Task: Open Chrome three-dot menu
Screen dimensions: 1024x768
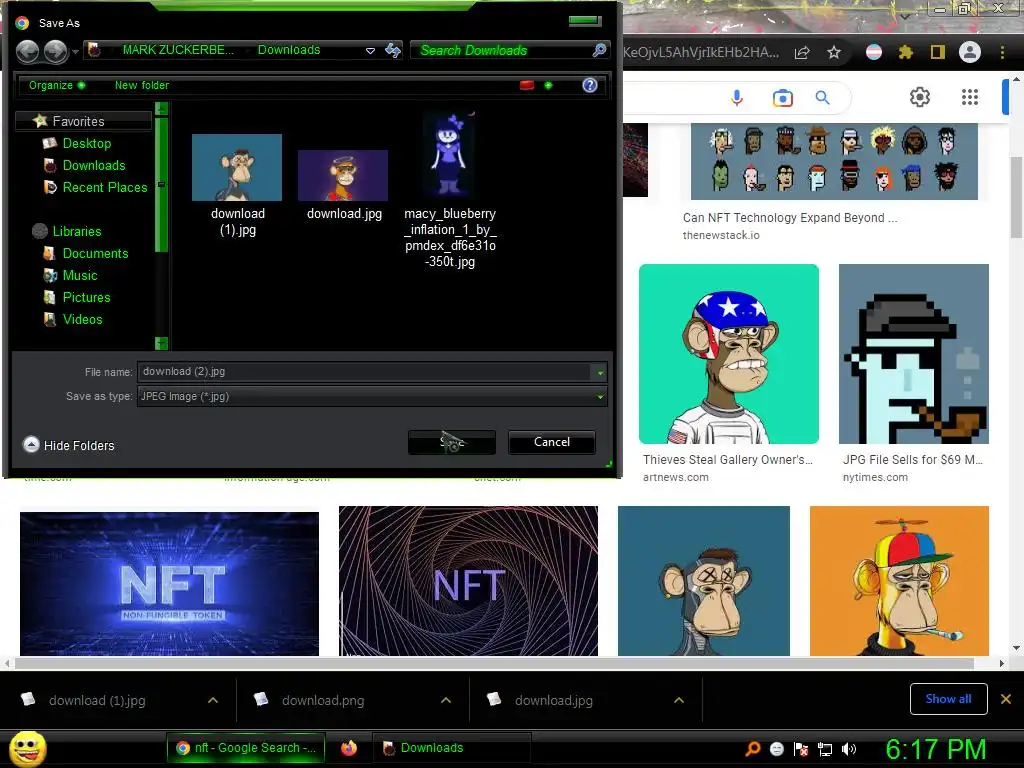Action: point(1002,52)
